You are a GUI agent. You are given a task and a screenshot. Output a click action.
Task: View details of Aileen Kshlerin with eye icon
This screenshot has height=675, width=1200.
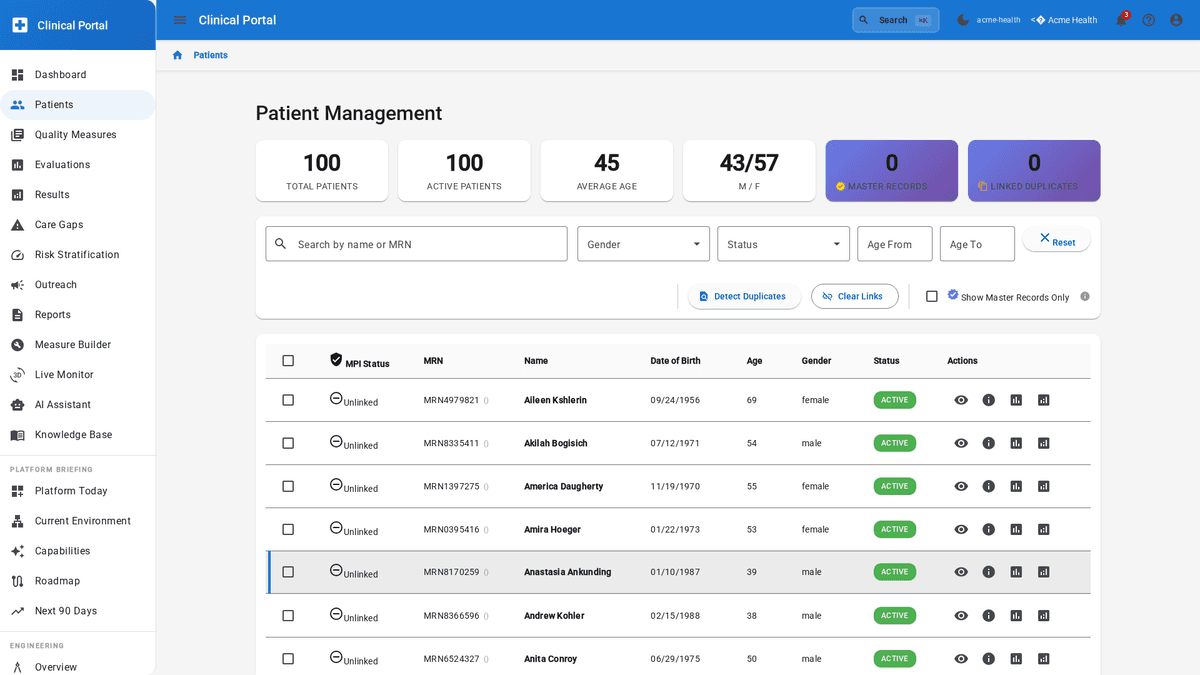pyautogui.click(x=961, y=399)
